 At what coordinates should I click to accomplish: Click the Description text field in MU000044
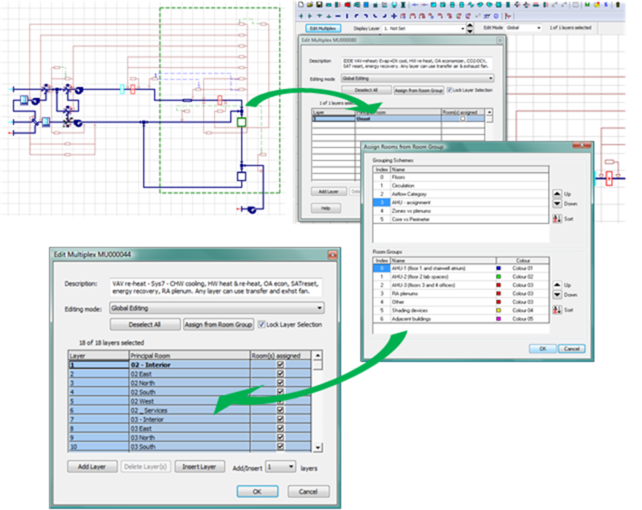click(x=217, y=288)
